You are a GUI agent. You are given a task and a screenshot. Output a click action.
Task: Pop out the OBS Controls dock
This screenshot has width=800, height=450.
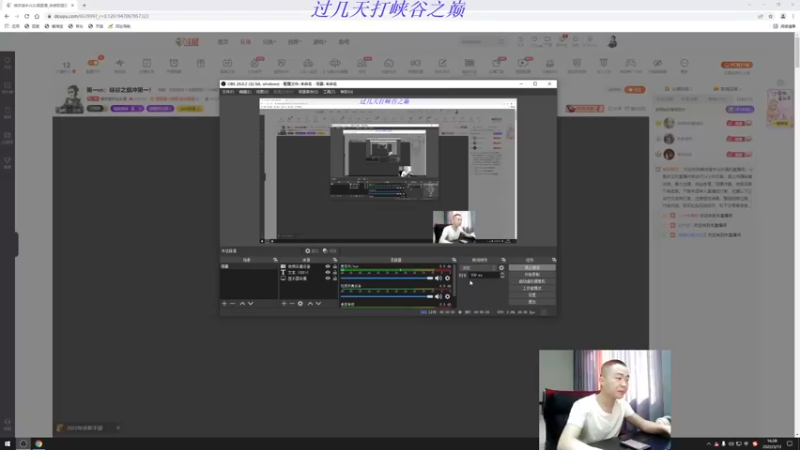tap(554, 260)
